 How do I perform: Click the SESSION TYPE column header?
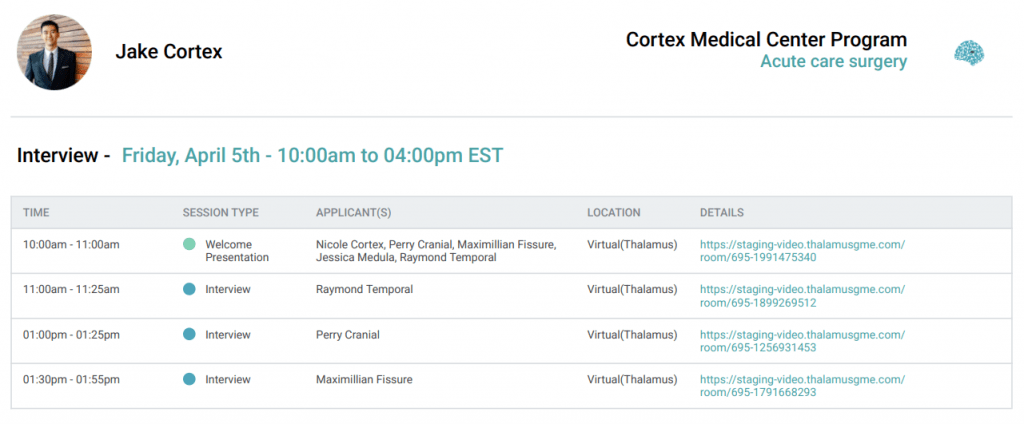point(220,212)
